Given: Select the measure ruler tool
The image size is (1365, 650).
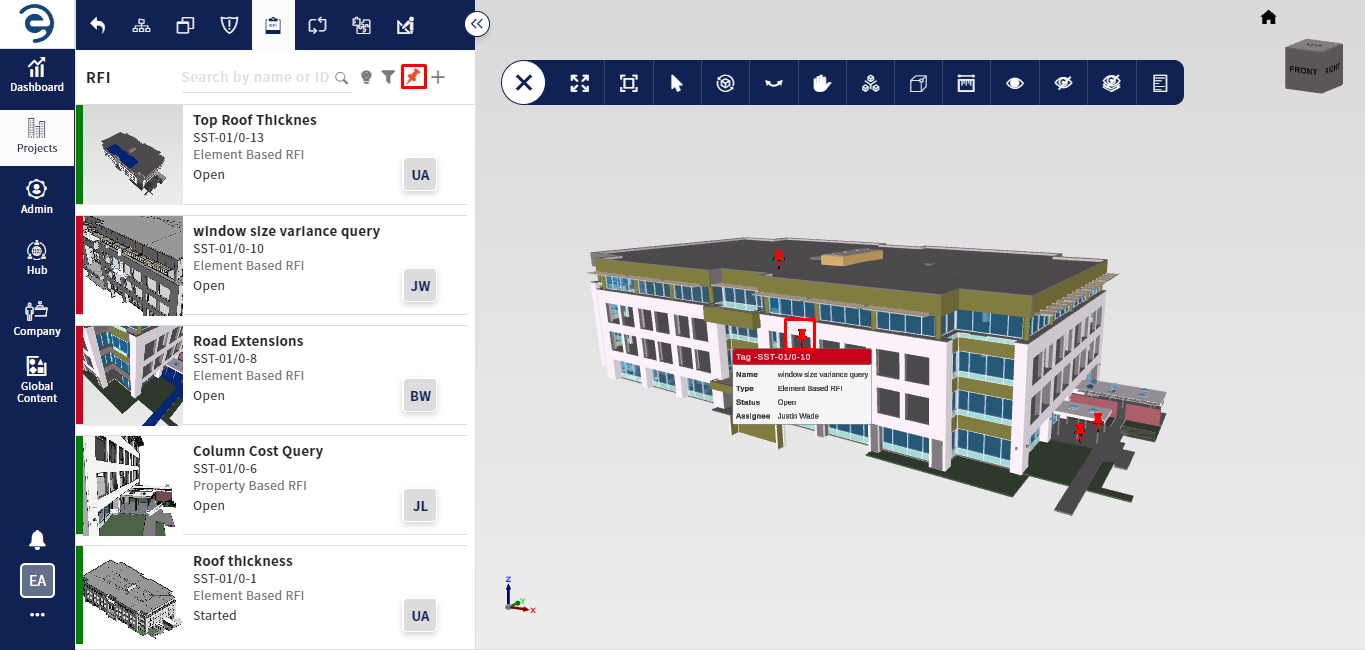Looking at the screenshot, I should pyautogui.click(x=966, y=83).
